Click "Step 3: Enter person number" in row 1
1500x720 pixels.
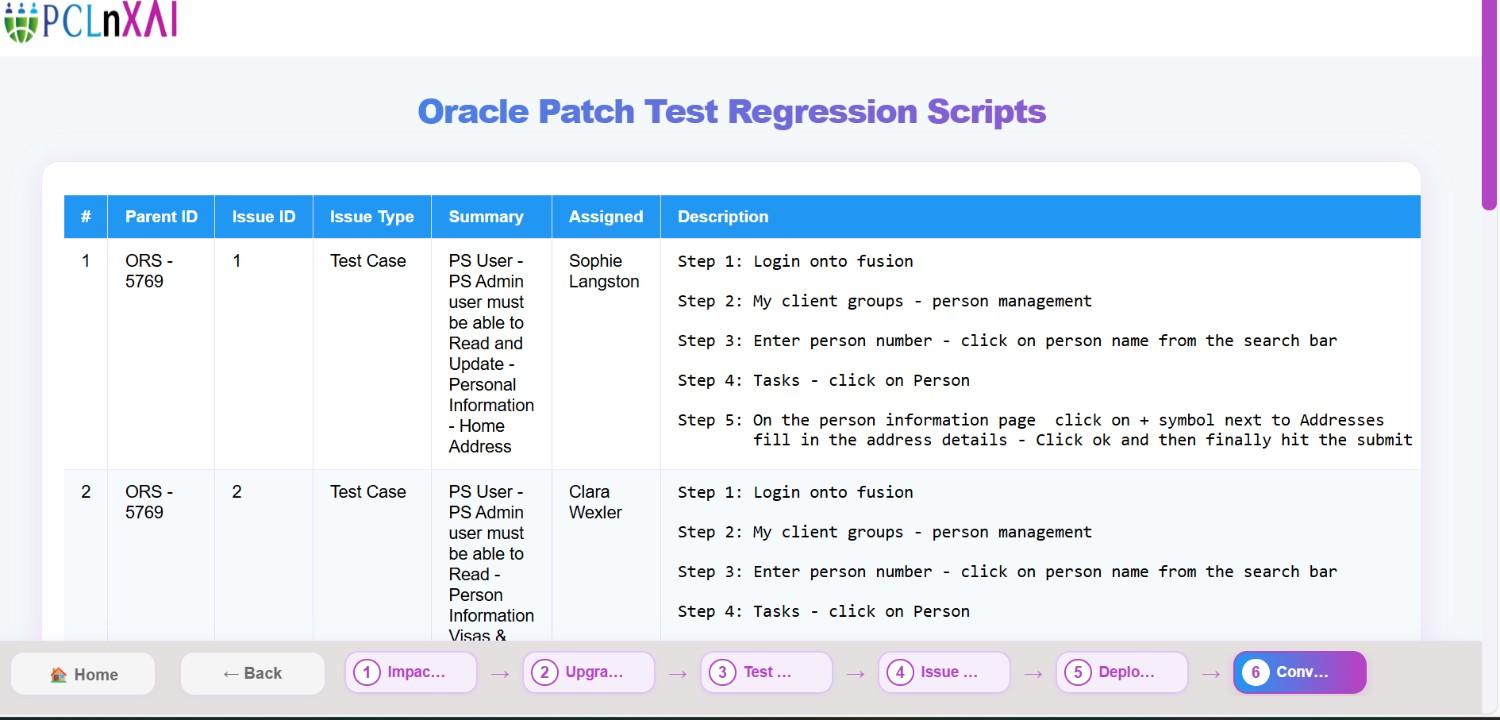[x=1007, y=341]
